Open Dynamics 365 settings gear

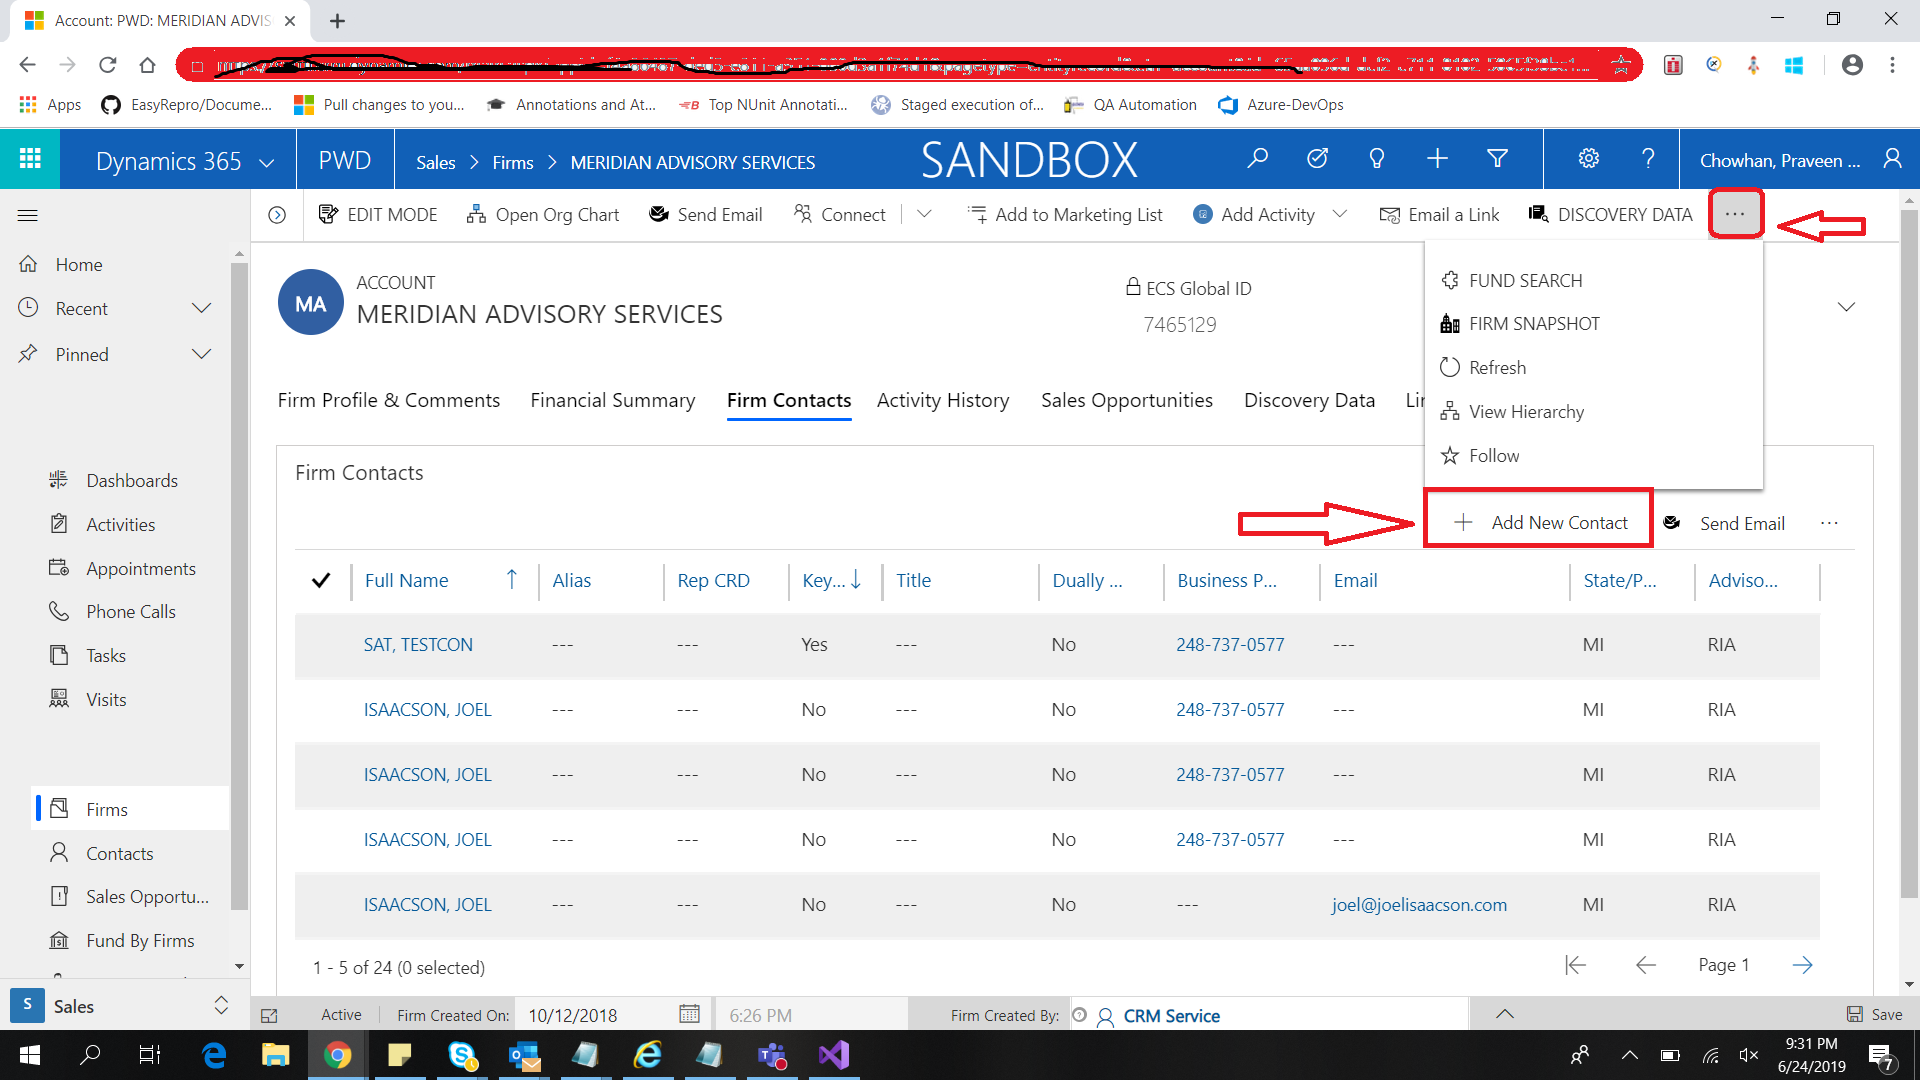pos(1588,158)
